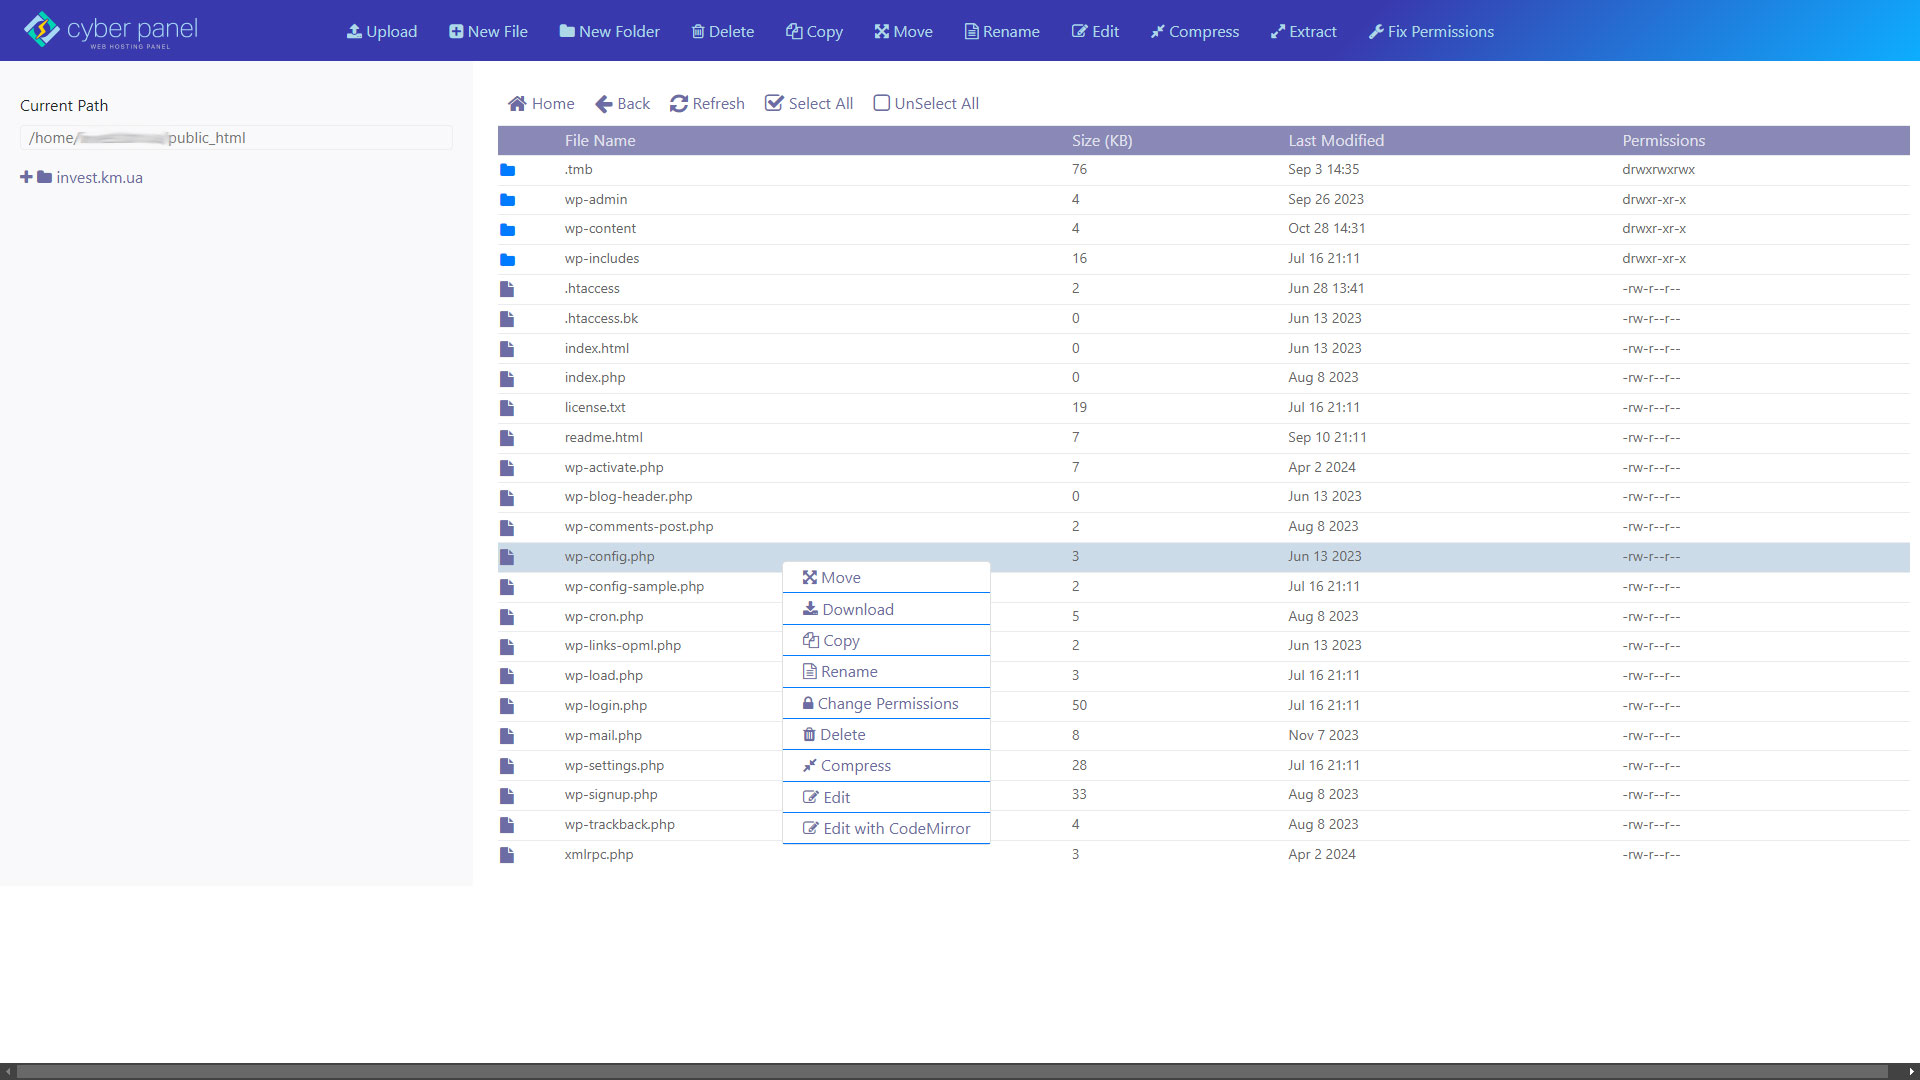Check the Select All checkbox
This screenshot has height=1080, width=1920.
774,103
